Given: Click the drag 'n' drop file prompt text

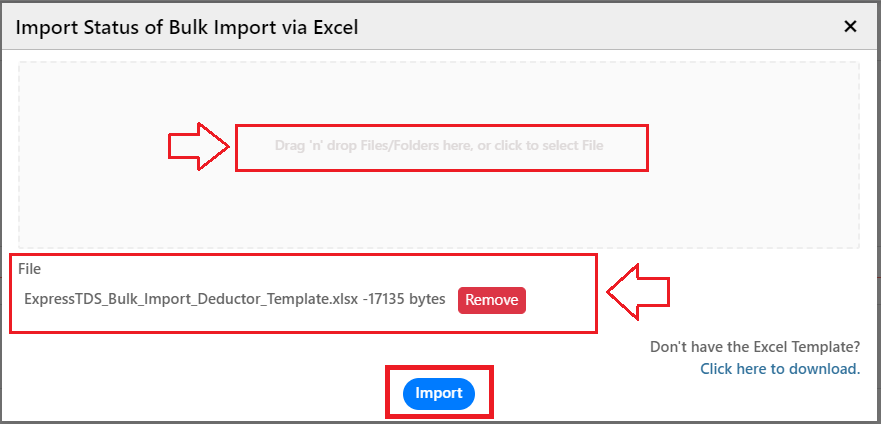Looking at the screenshot, I should 439,146.
